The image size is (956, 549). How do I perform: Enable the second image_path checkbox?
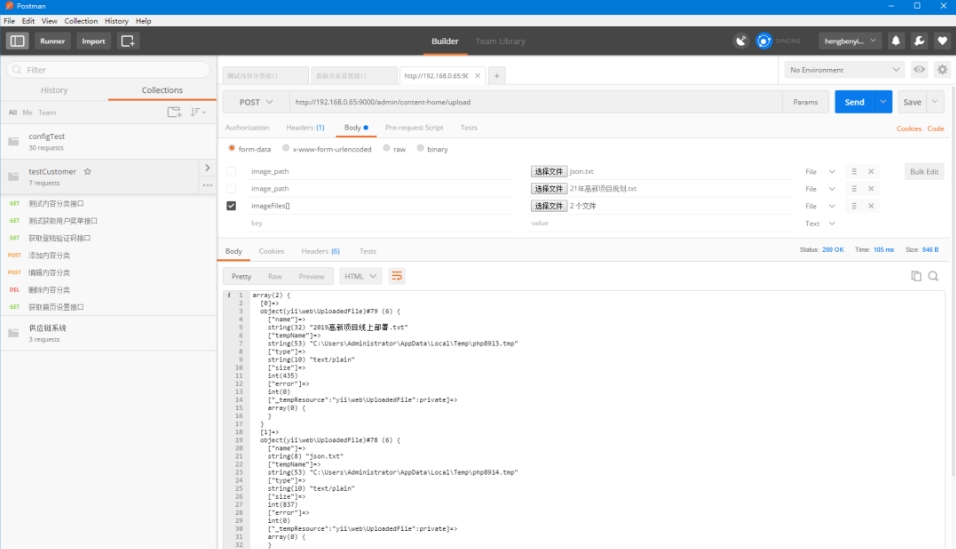(231, 188)
